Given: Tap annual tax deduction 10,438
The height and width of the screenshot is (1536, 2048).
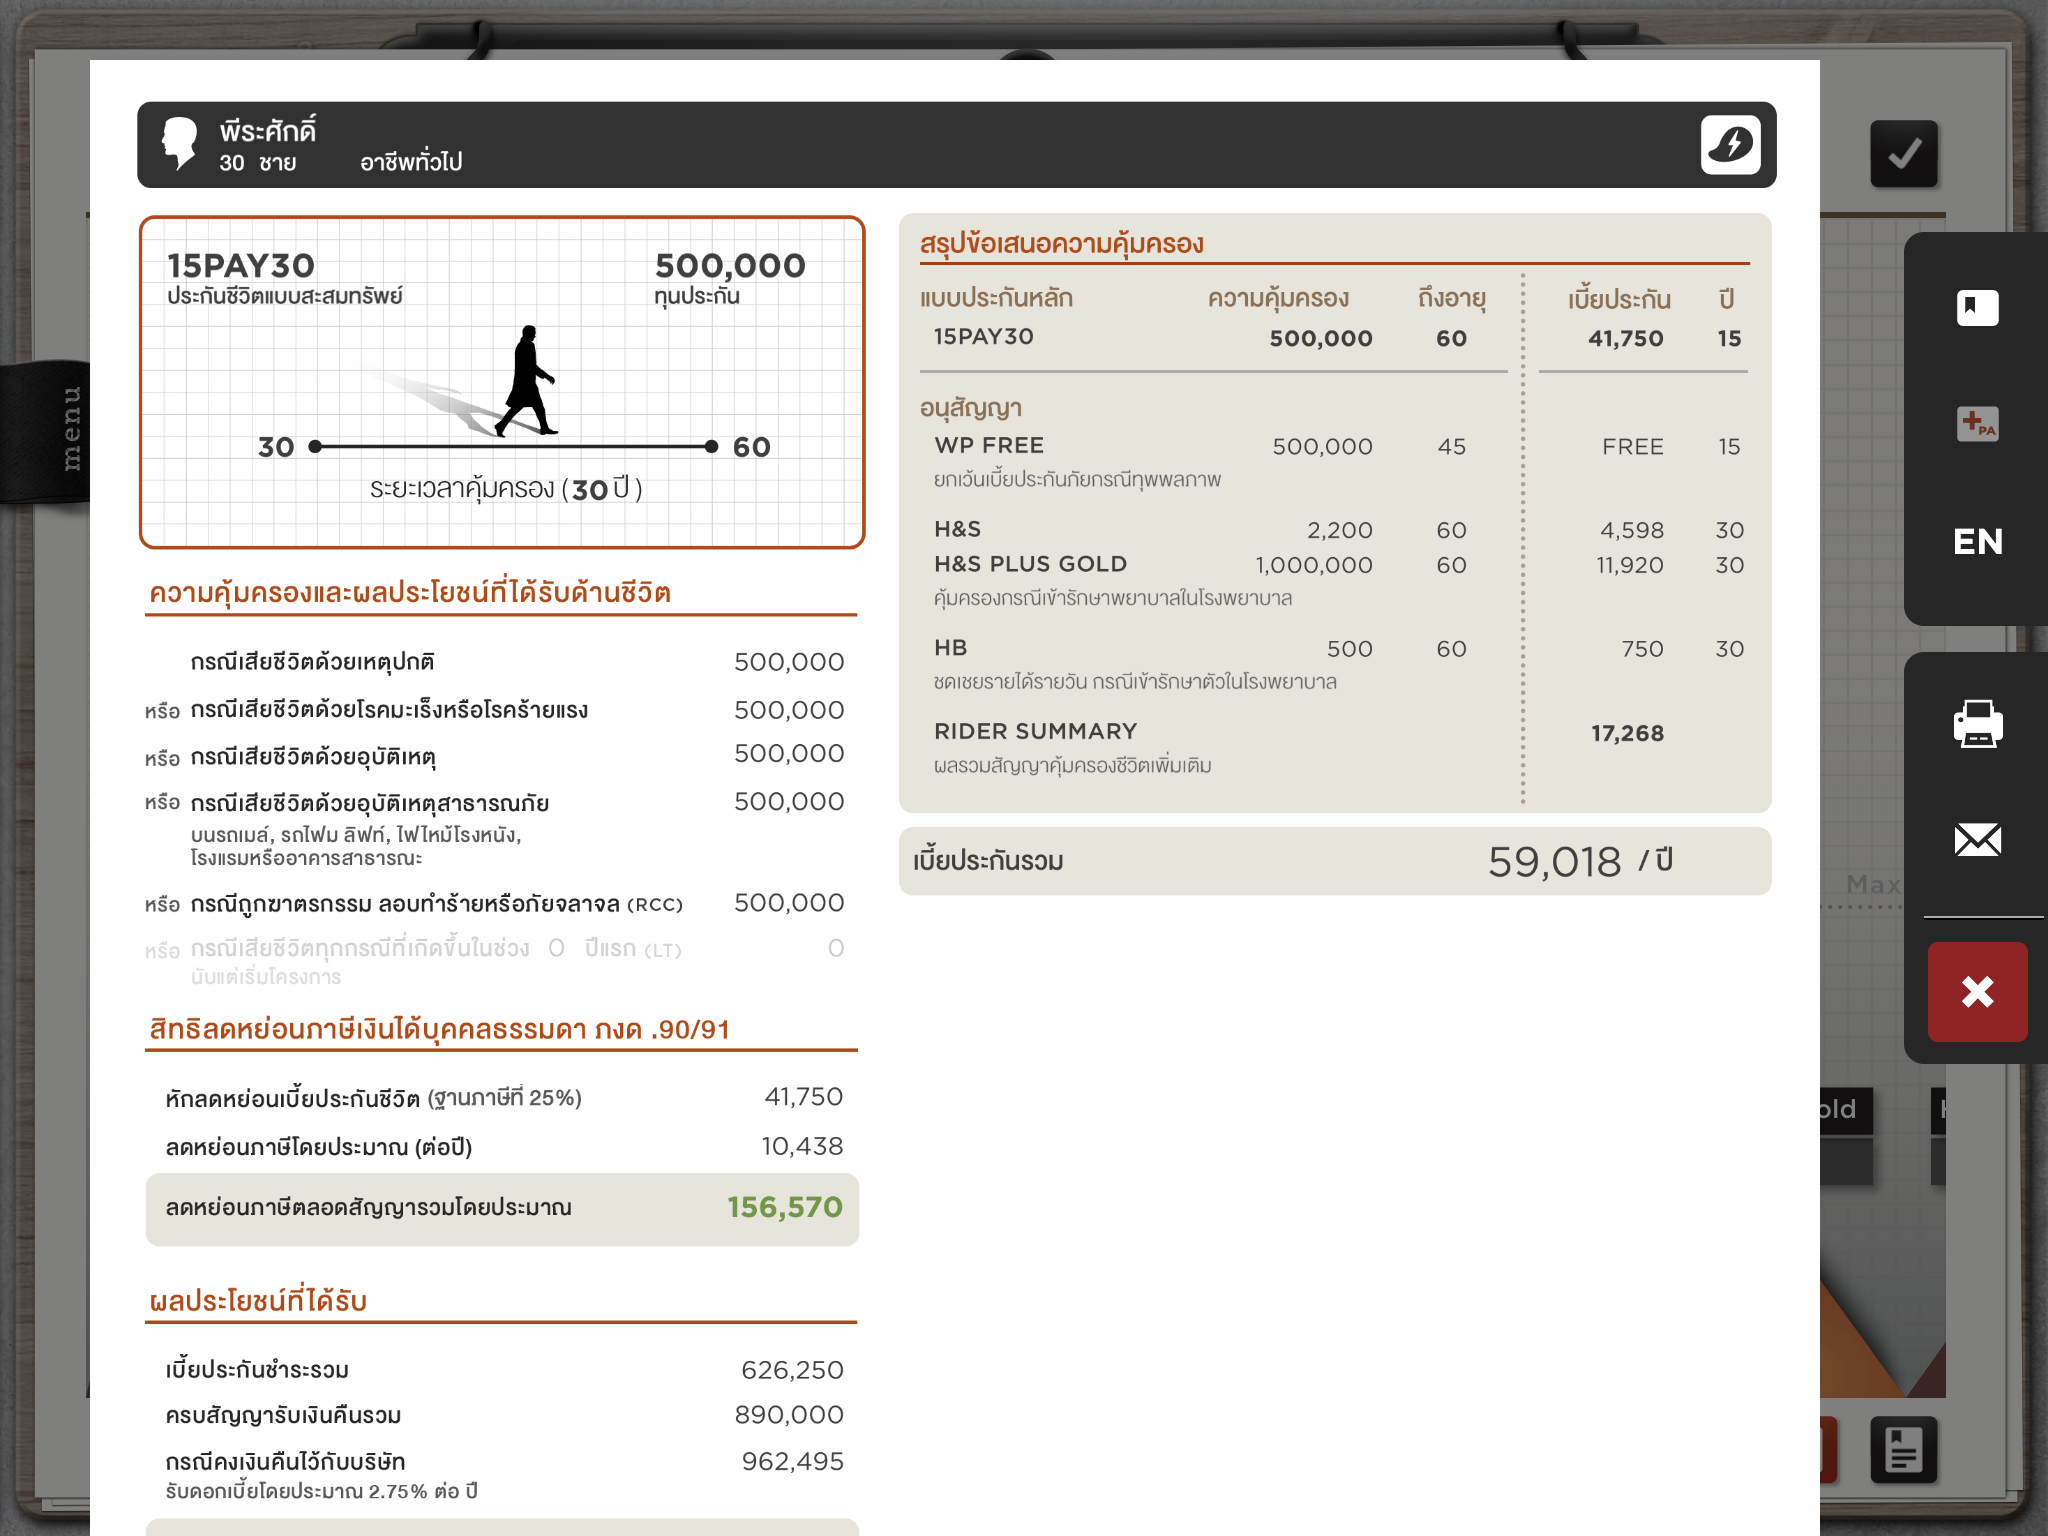Looking at the screenshot, I should click(802, 1146).
